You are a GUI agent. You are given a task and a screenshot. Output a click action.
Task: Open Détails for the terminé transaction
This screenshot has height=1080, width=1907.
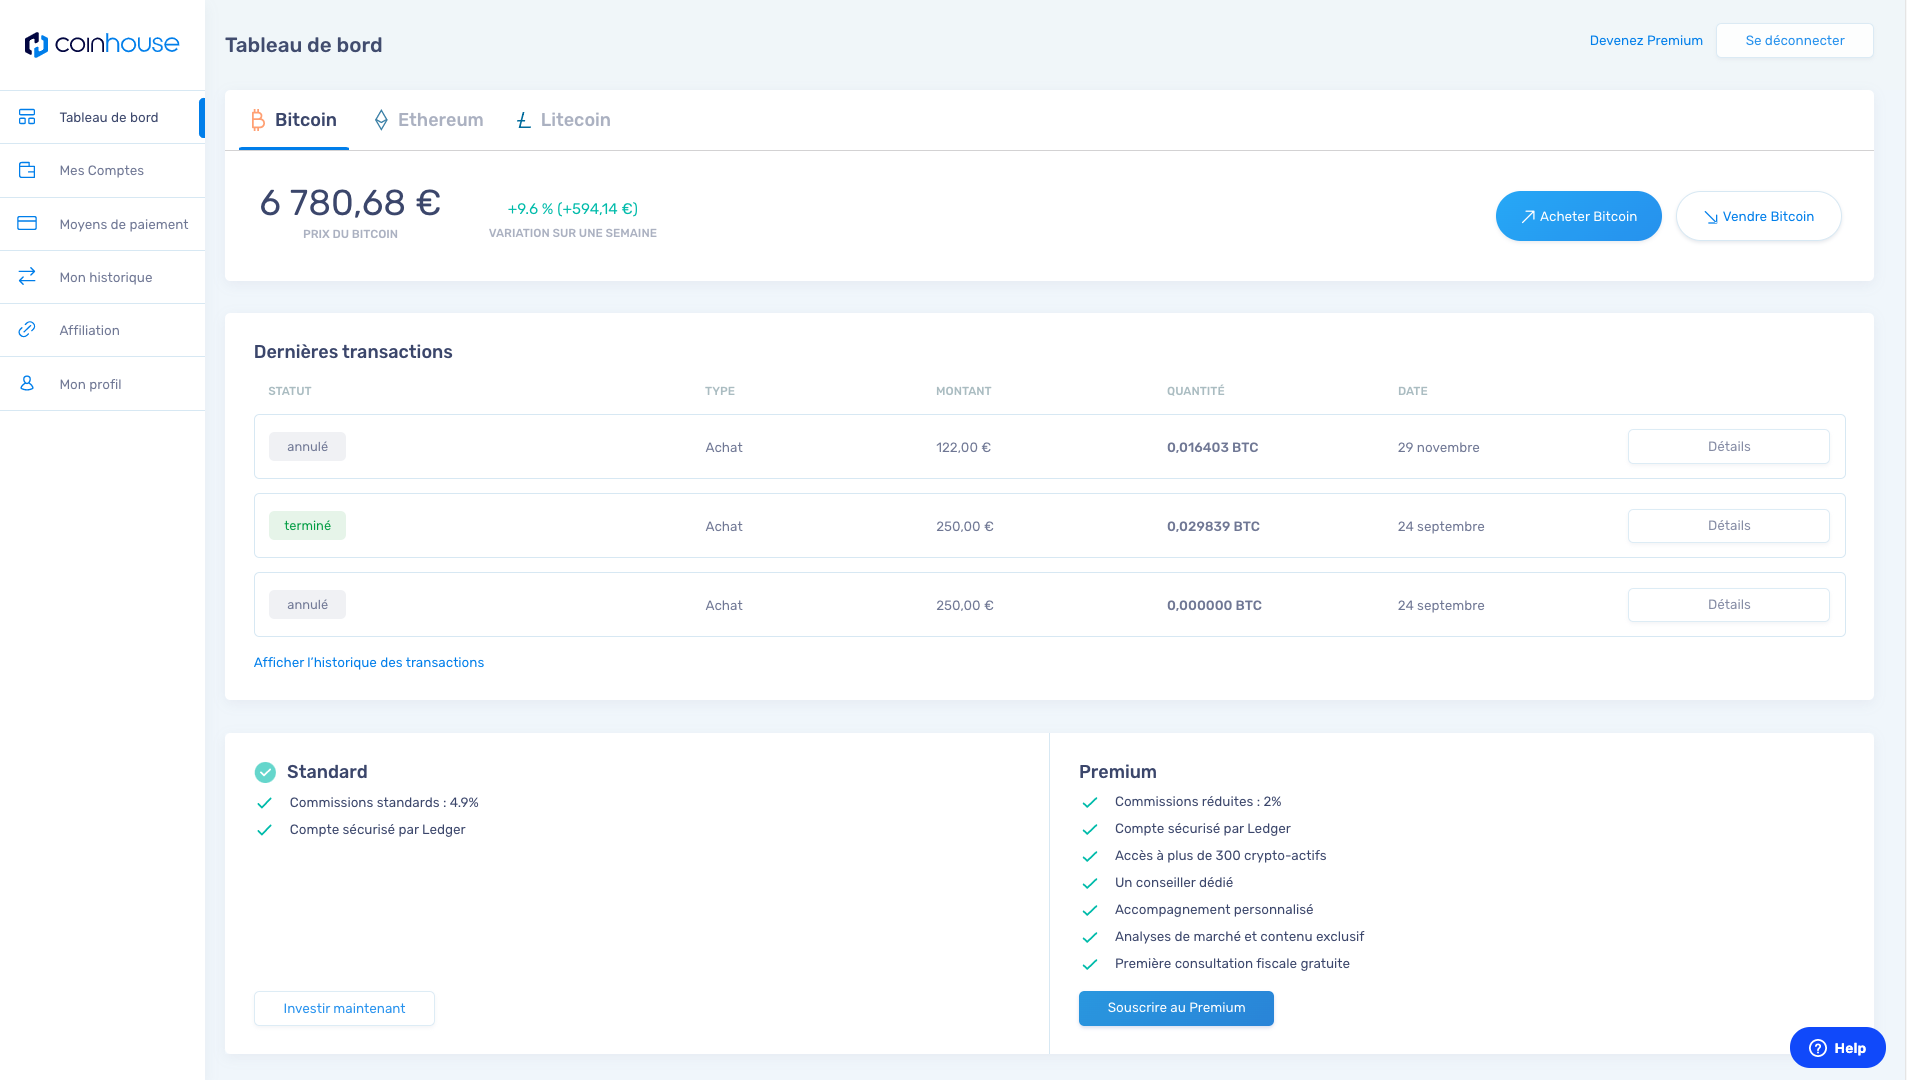pyautogui.click(x=1729, y=526)
